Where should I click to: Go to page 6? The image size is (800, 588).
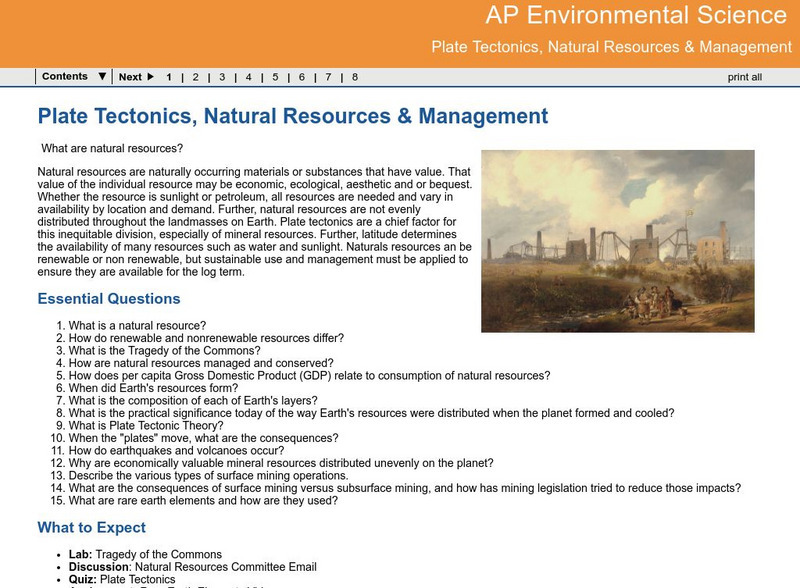point(302,77)
